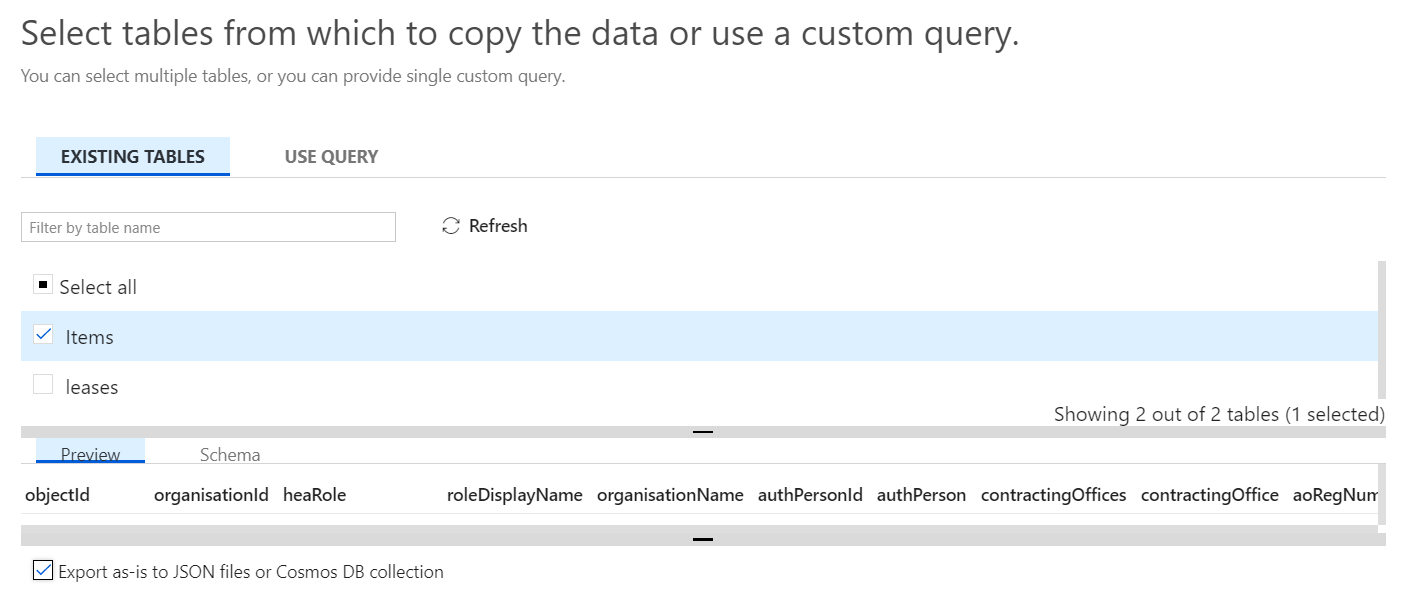Viewport: 1402px width, 607px height.
Task: Check the leases table checkbox
Action: point(43,385)
